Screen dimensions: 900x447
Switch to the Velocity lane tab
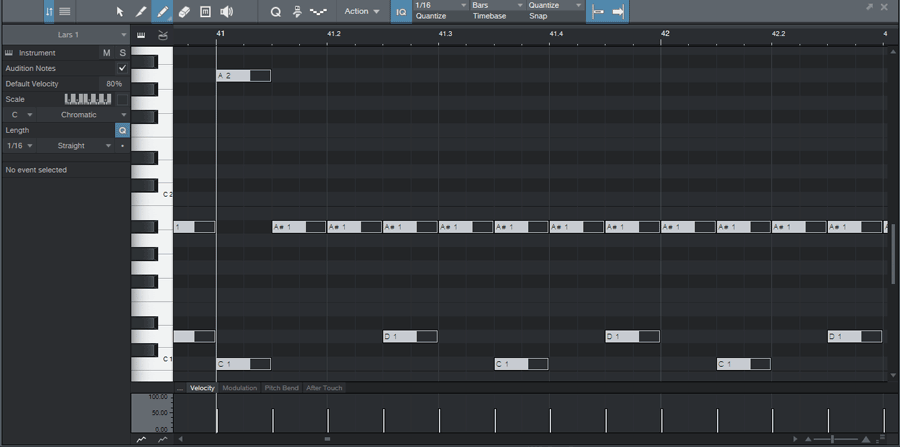[202, 388]
